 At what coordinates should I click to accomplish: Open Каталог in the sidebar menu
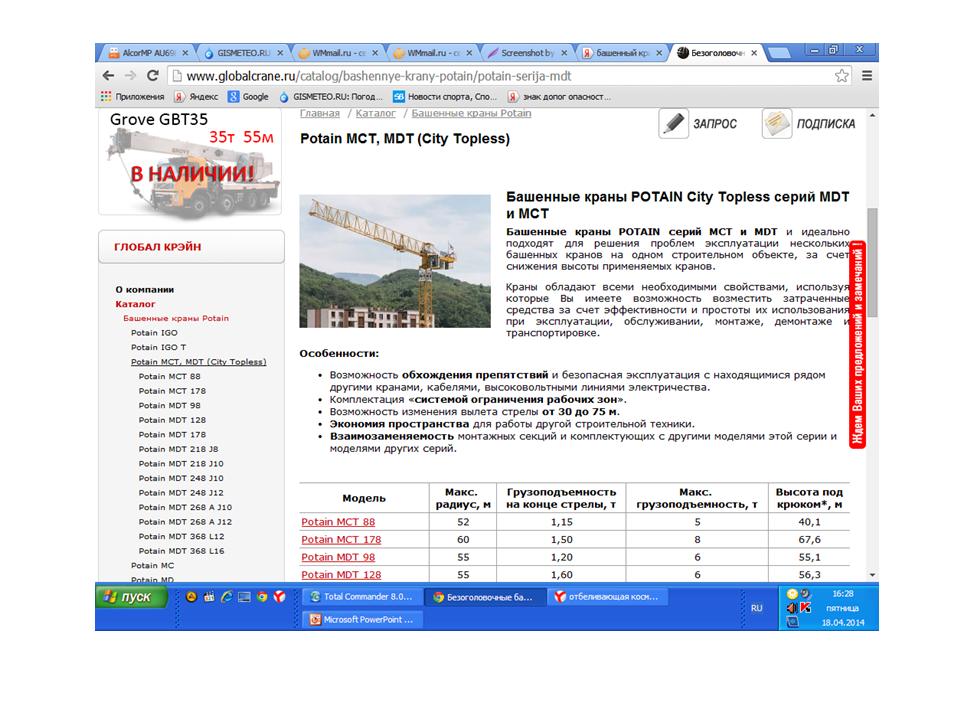[135, 304]
